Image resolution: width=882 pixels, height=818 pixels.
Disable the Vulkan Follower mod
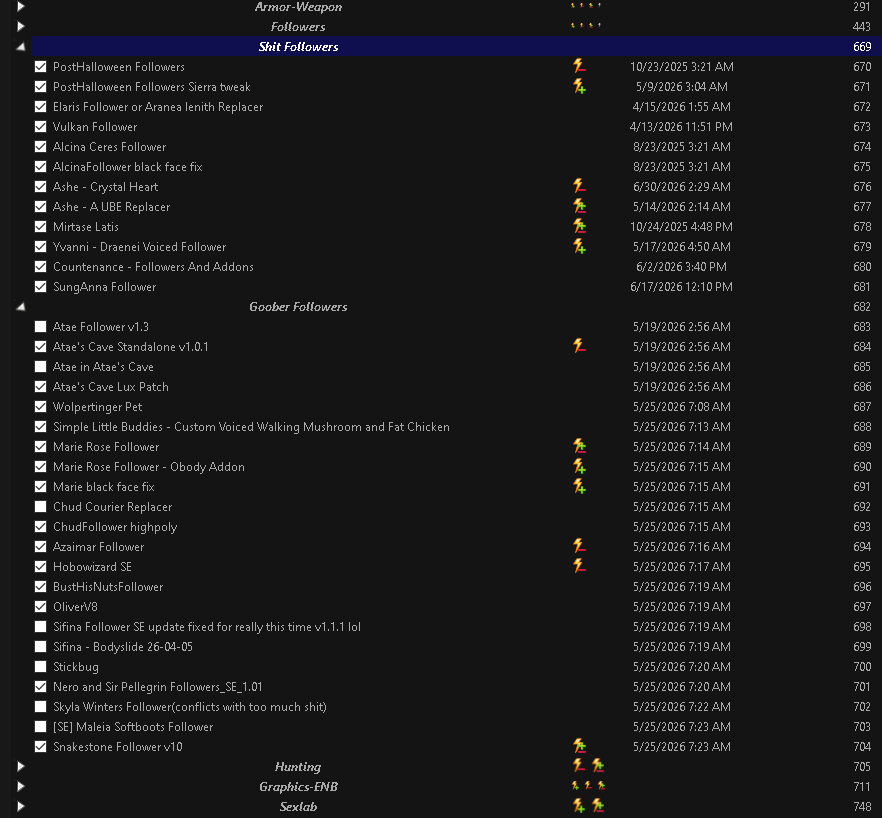coord(40,127)
